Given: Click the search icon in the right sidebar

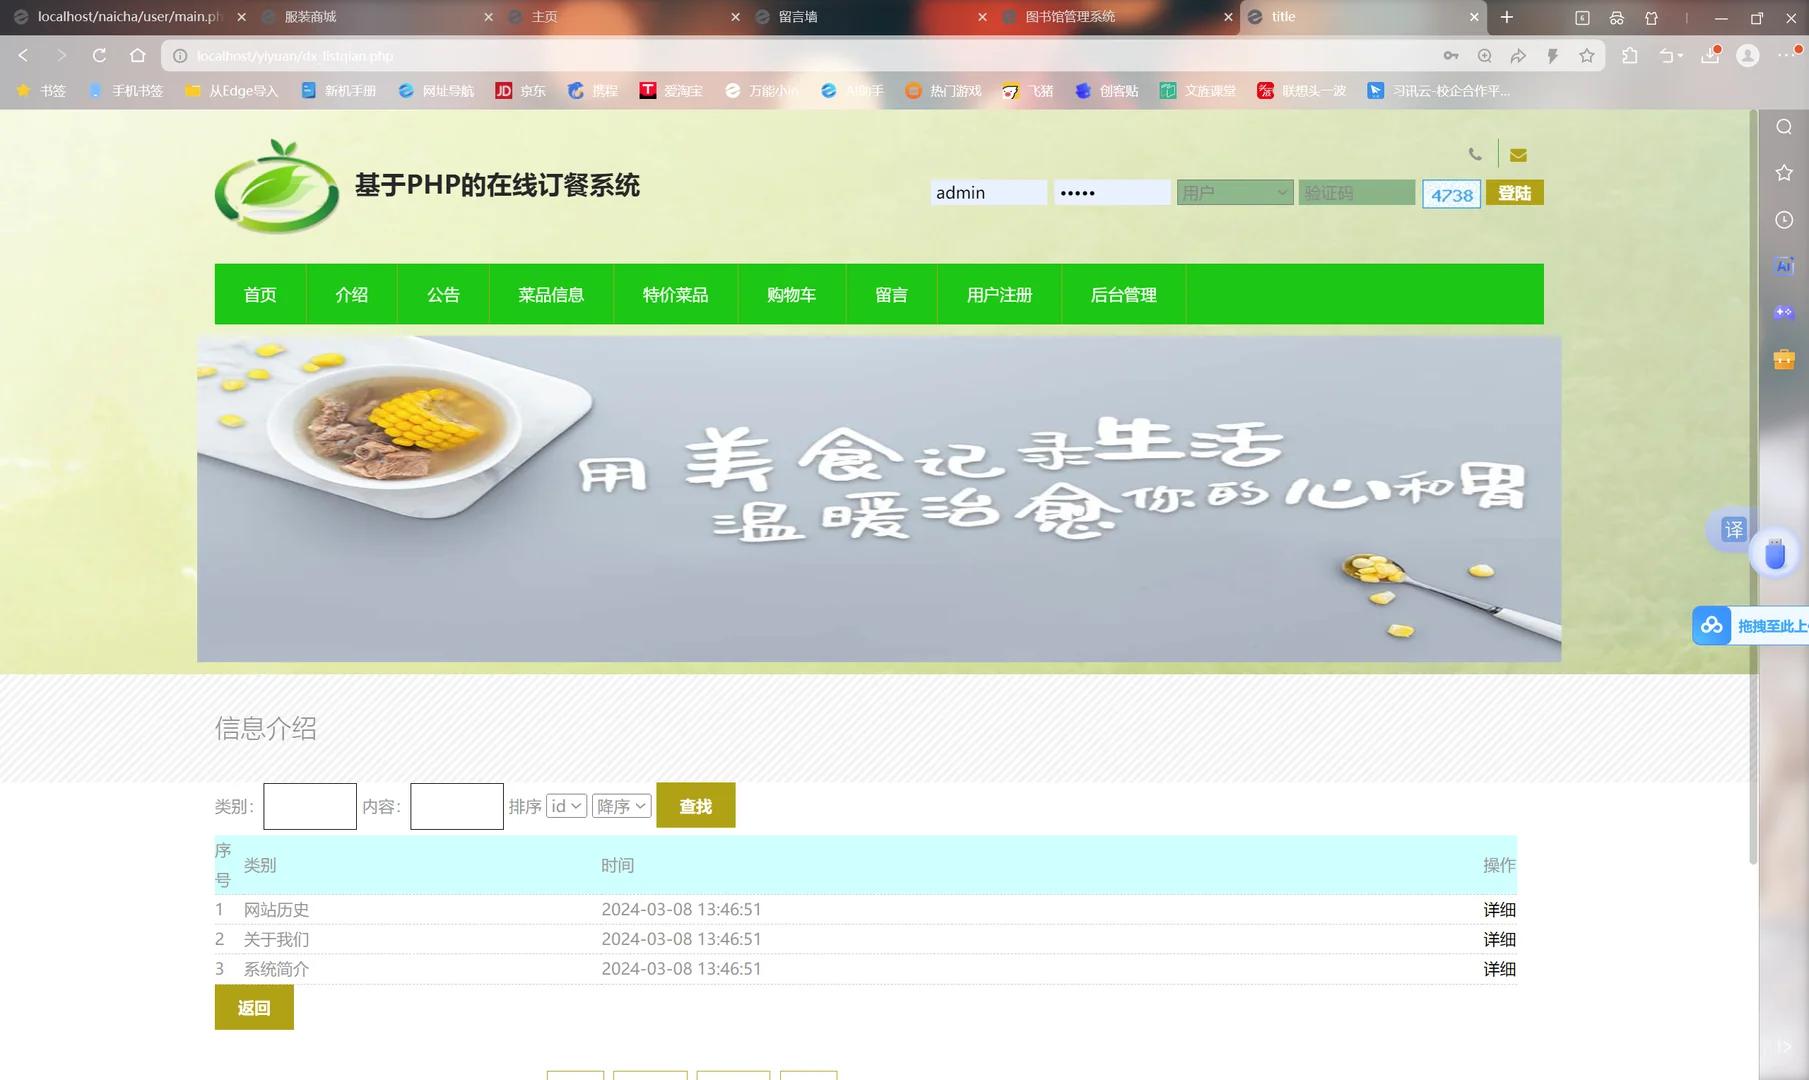Looking at the screenshot, I should 1783,127.
